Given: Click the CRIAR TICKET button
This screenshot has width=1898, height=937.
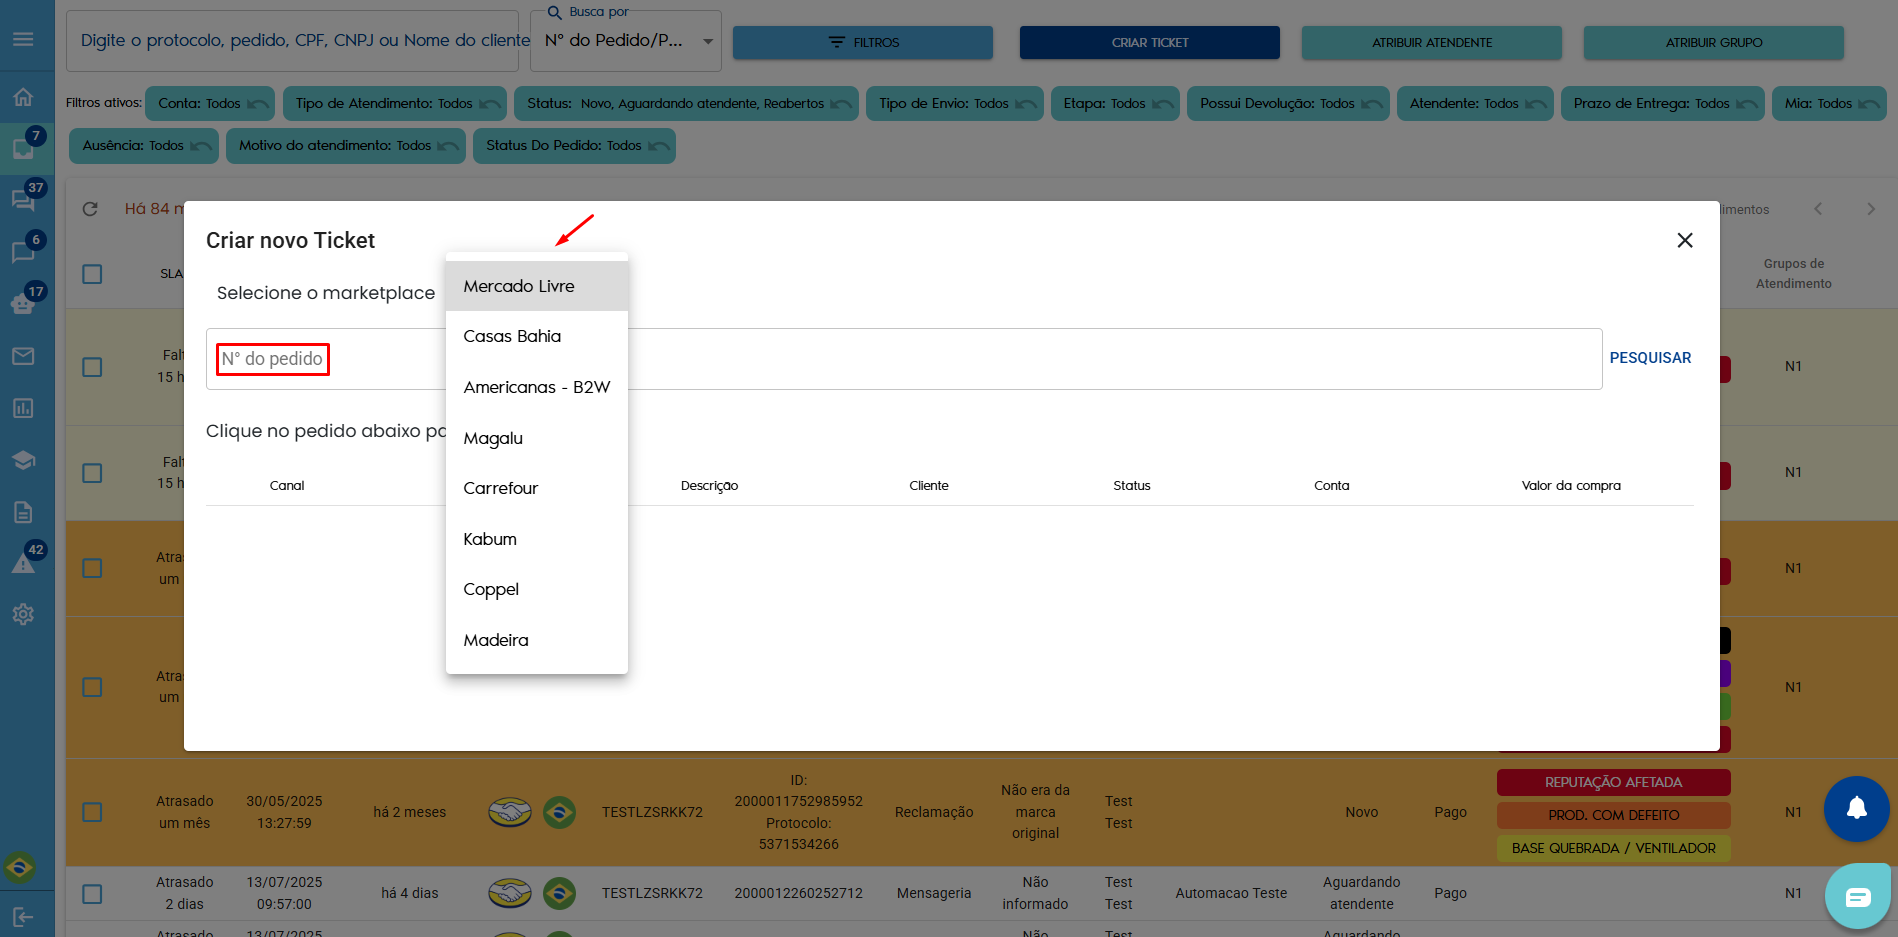Looking at the screenshot, I should pos(1150,43).
